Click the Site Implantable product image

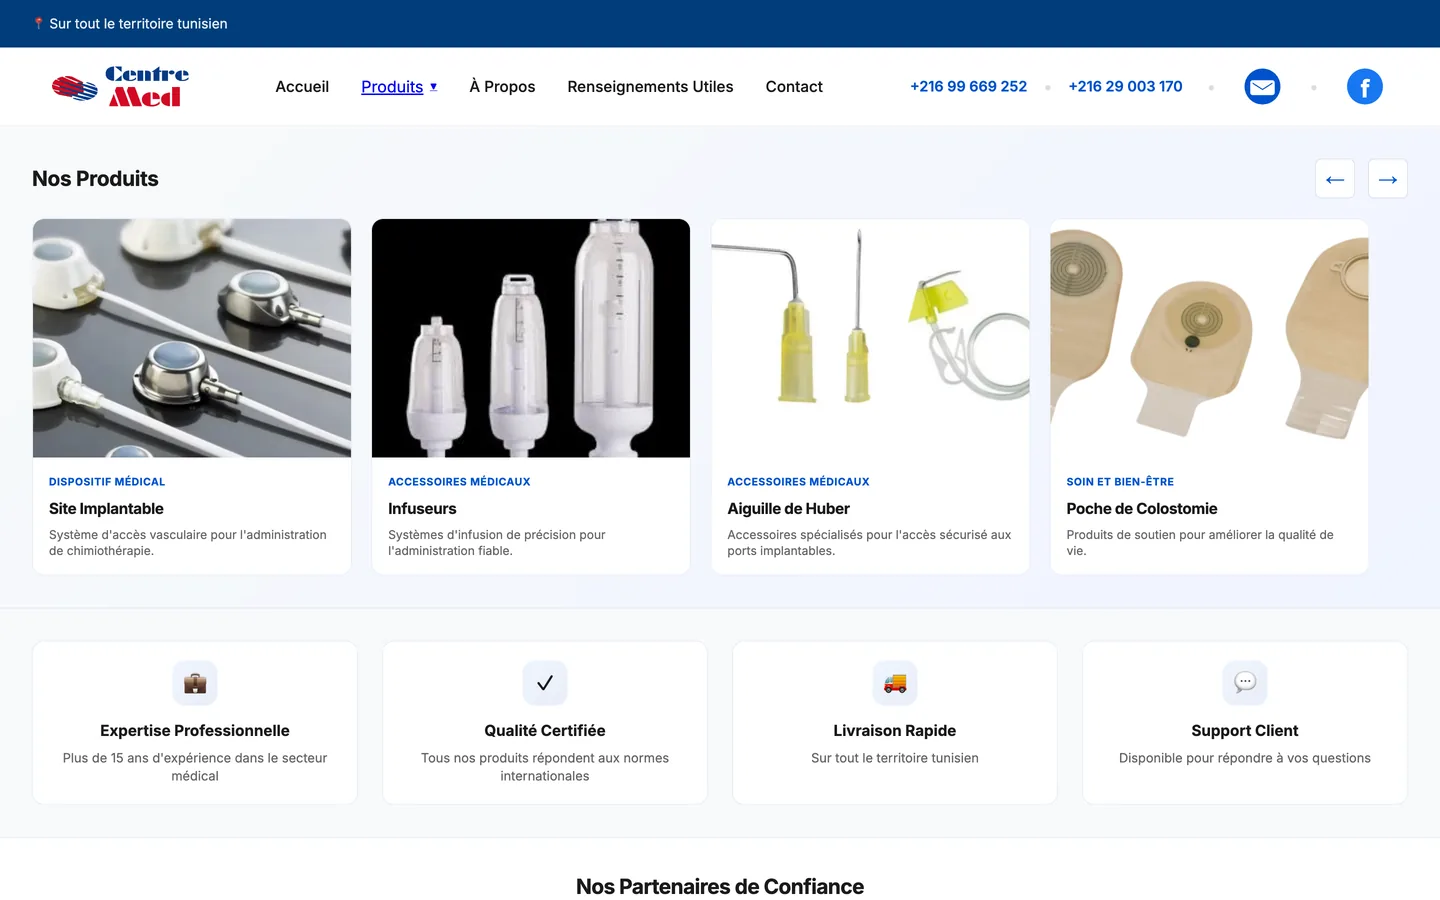click(192, 338)
